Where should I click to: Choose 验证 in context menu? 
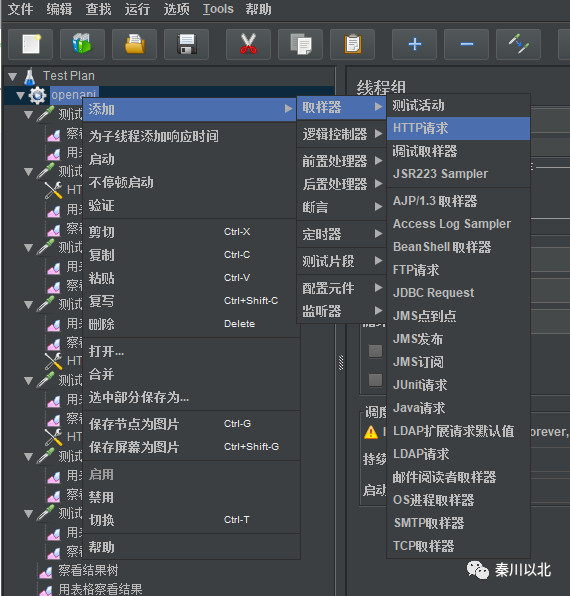coord(189,206)
